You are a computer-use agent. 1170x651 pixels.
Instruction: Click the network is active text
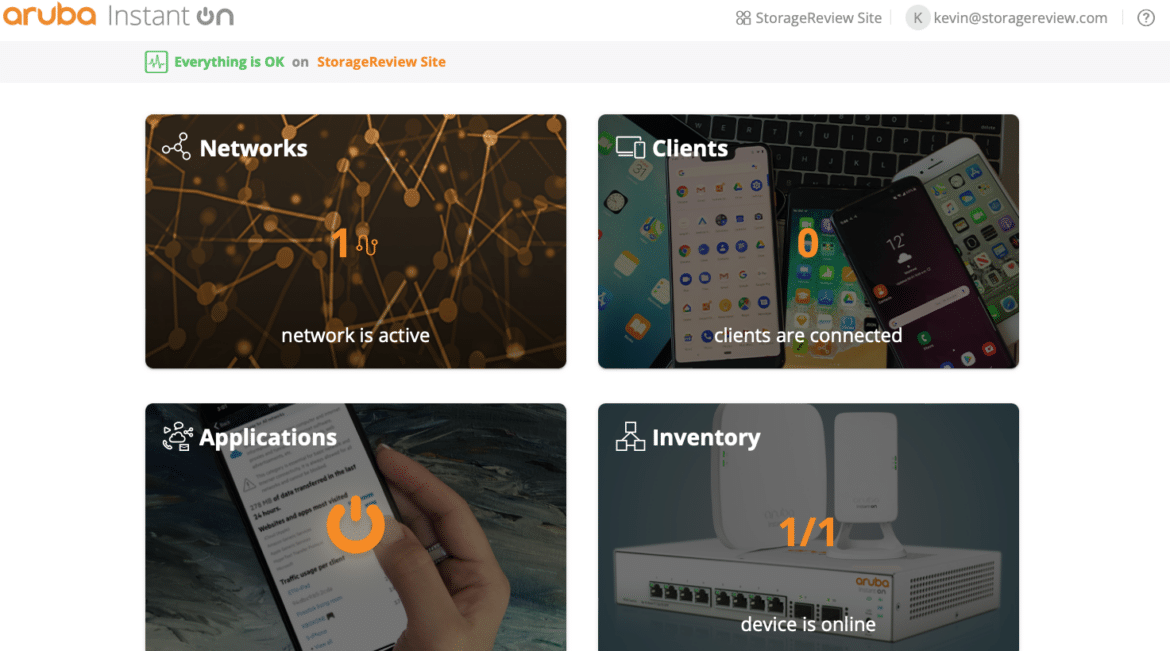pos(355,335)
